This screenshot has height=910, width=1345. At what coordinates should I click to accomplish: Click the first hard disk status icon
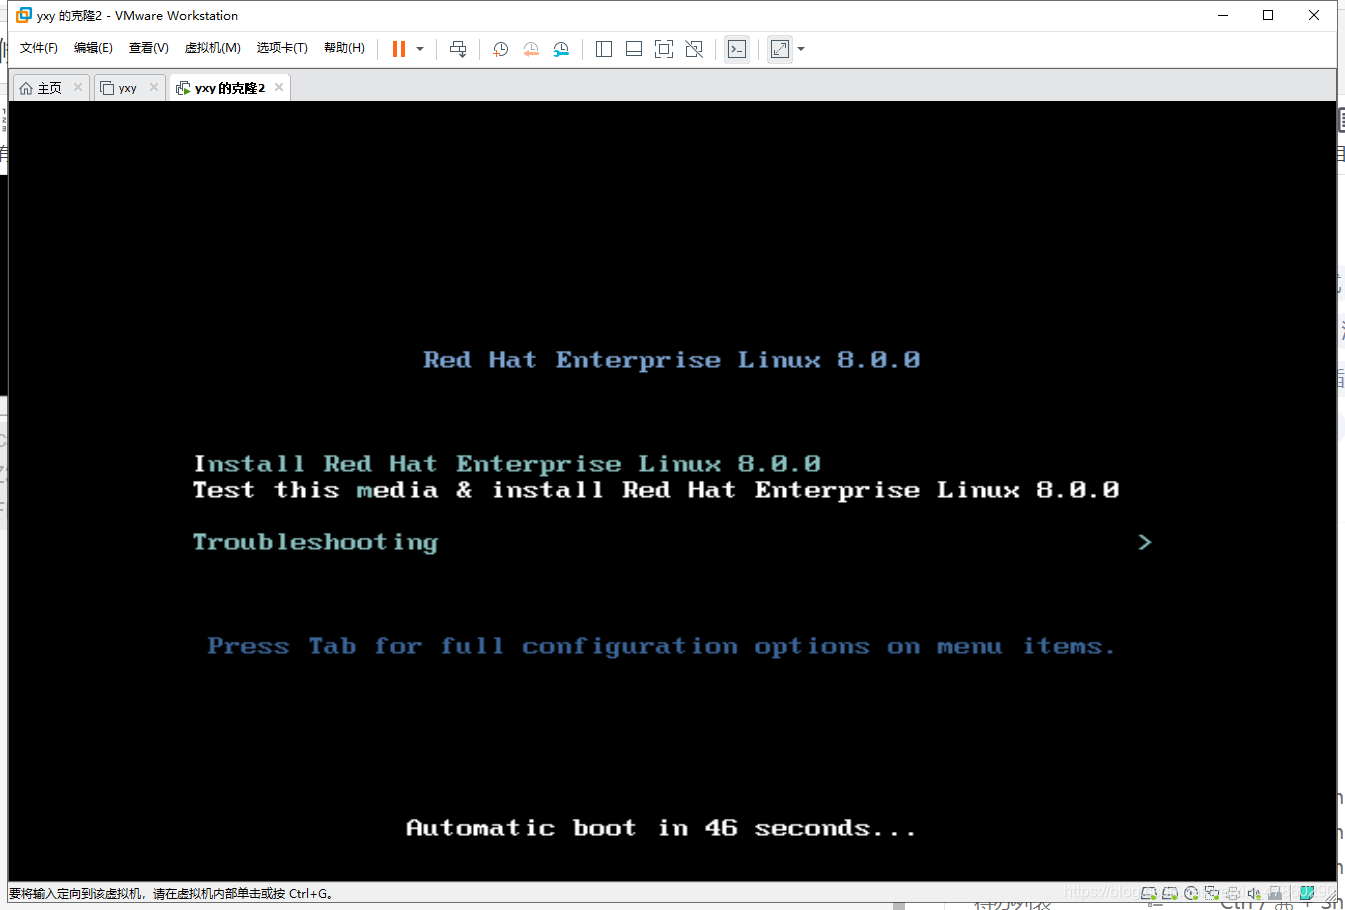[1149, 893]
